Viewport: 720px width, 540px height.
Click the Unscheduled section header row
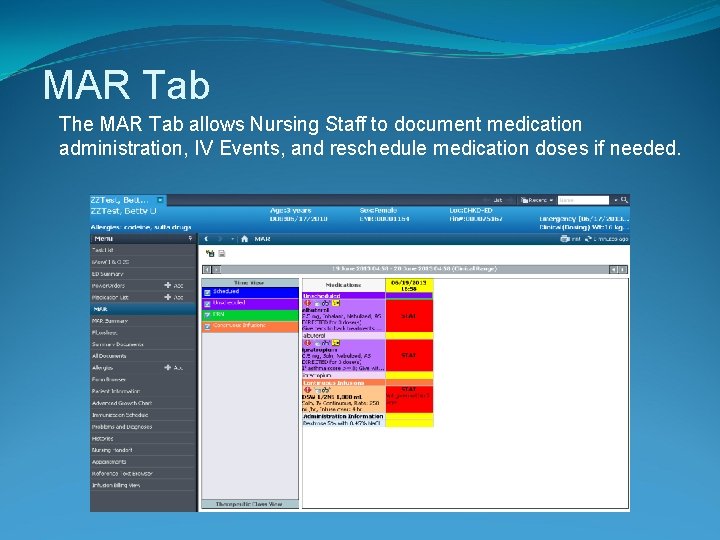click(x=343, y=296)
